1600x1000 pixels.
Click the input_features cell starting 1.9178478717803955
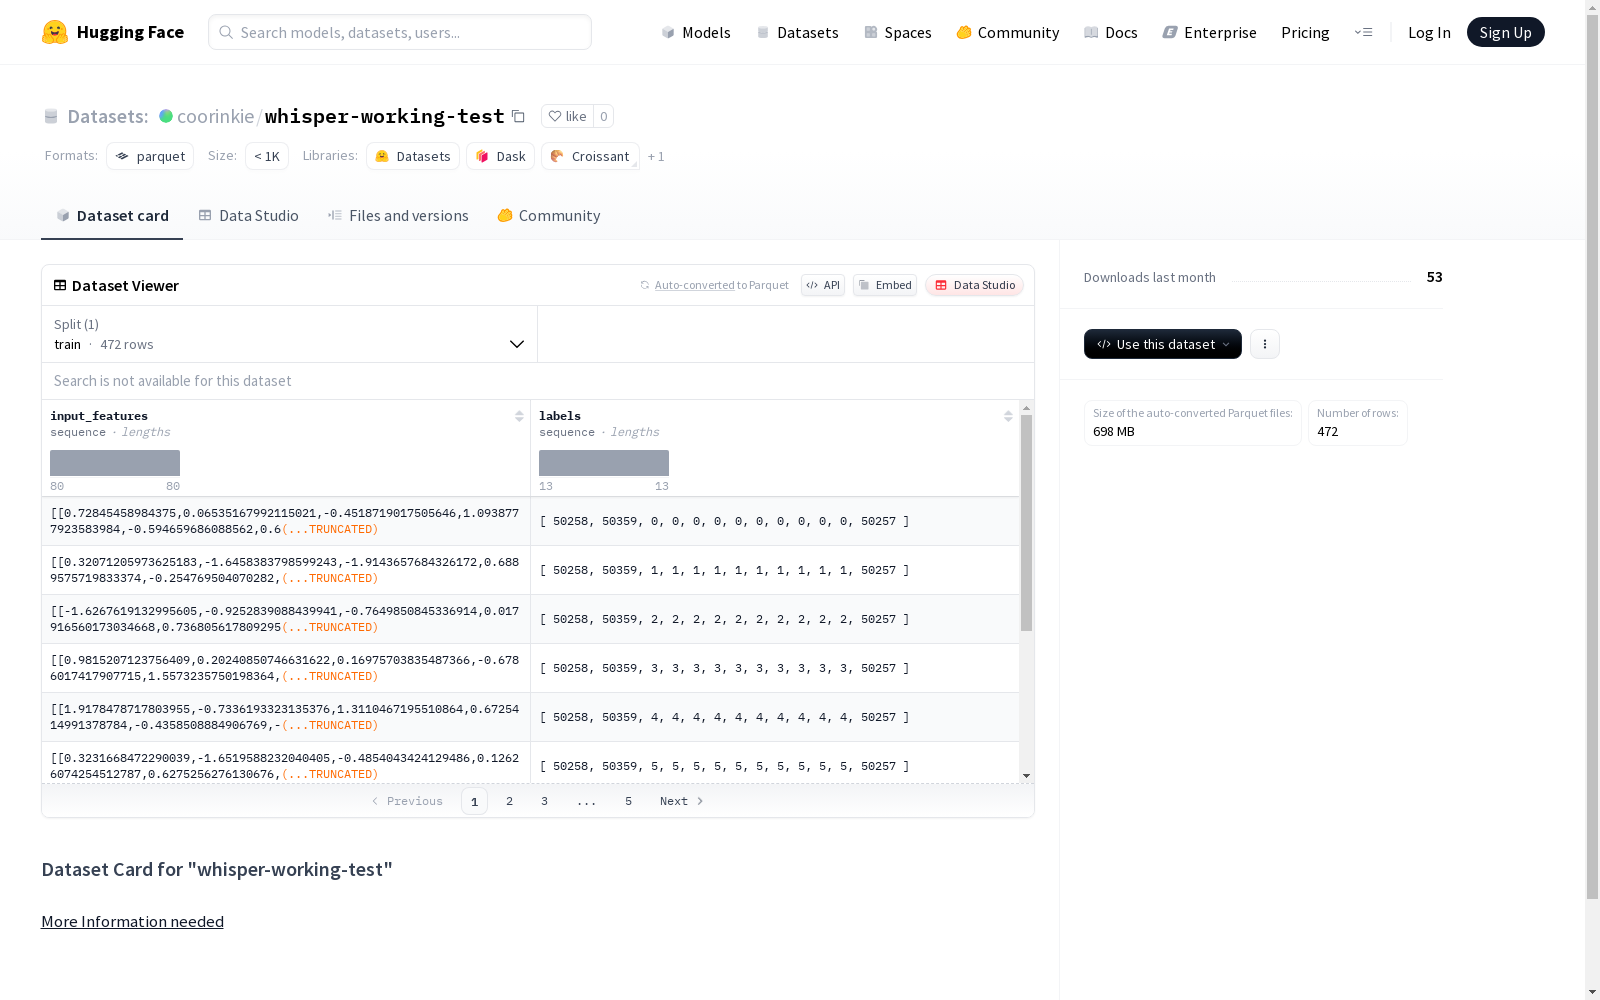click(286, 717)
